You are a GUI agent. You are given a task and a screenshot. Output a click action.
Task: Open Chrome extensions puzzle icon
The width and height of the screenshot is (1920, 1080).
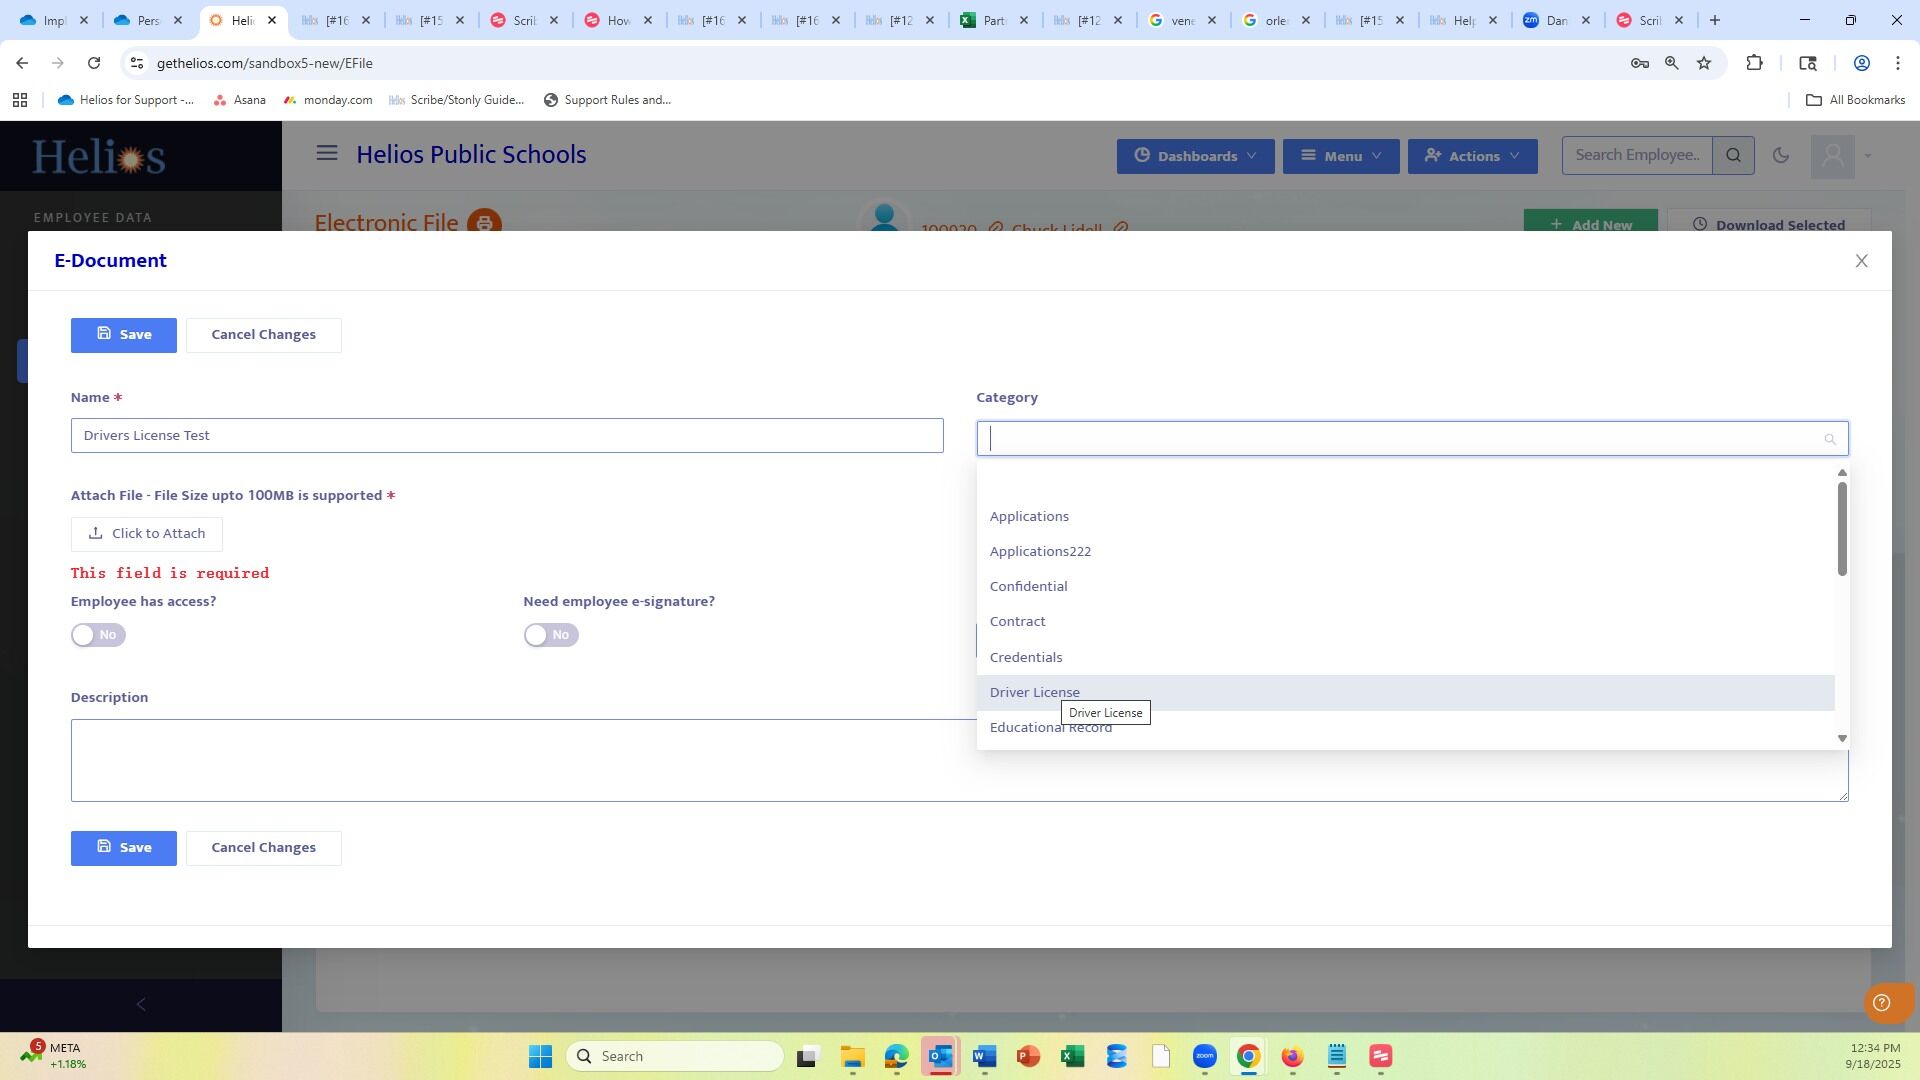click(x=1754, y=63)
